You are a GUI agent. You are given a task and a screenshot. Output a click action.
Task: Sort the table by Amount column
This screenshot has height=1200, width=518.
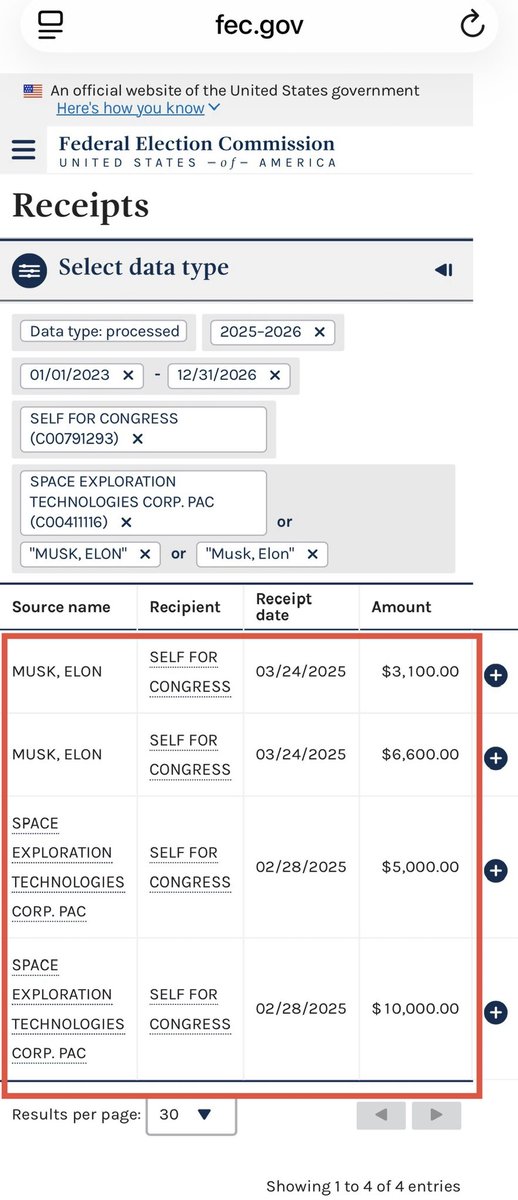[x=401, y=607]
